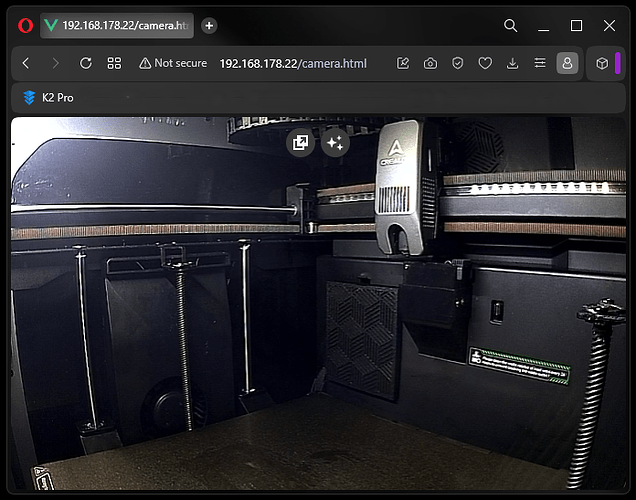This screenshot has width=636, height=500.
Task: Click the Opera logo menu button
Action: (26, 26)
